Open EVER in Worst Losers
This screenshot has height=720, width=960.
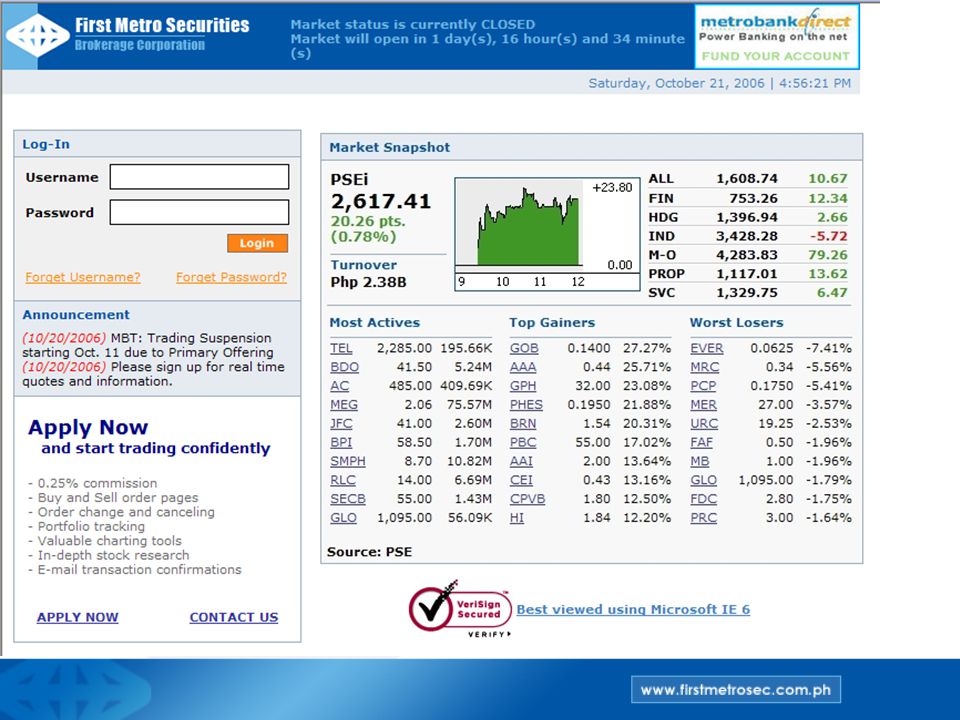click(707, 348)
